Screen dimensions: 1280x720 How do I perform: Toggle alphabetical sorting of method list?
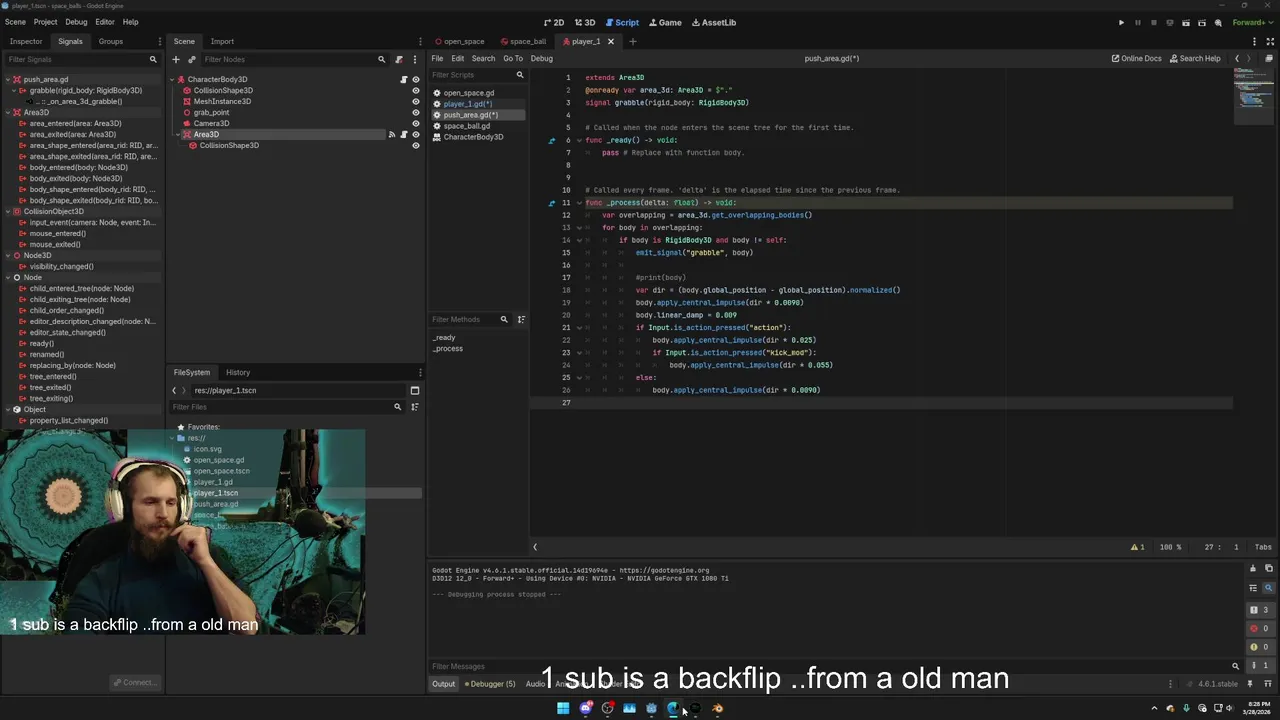point(521,319)
